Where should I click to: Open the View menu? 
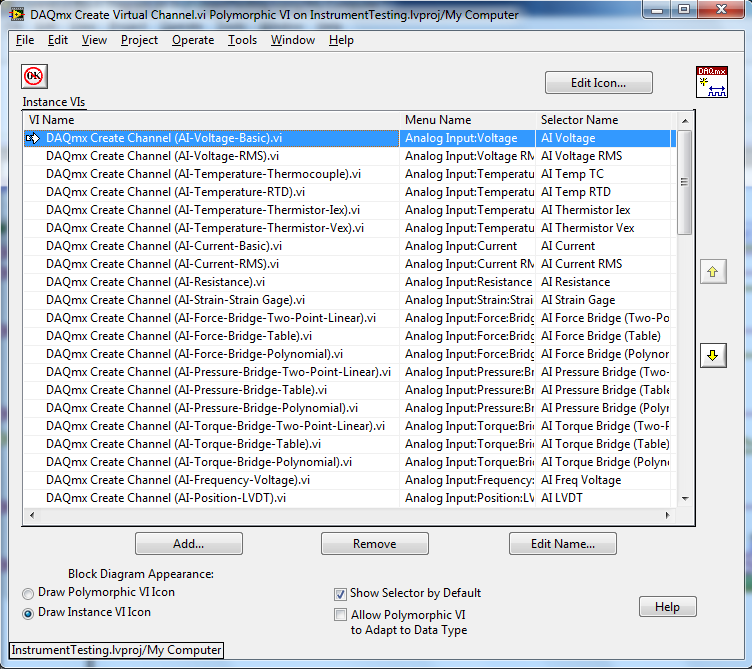94,40
